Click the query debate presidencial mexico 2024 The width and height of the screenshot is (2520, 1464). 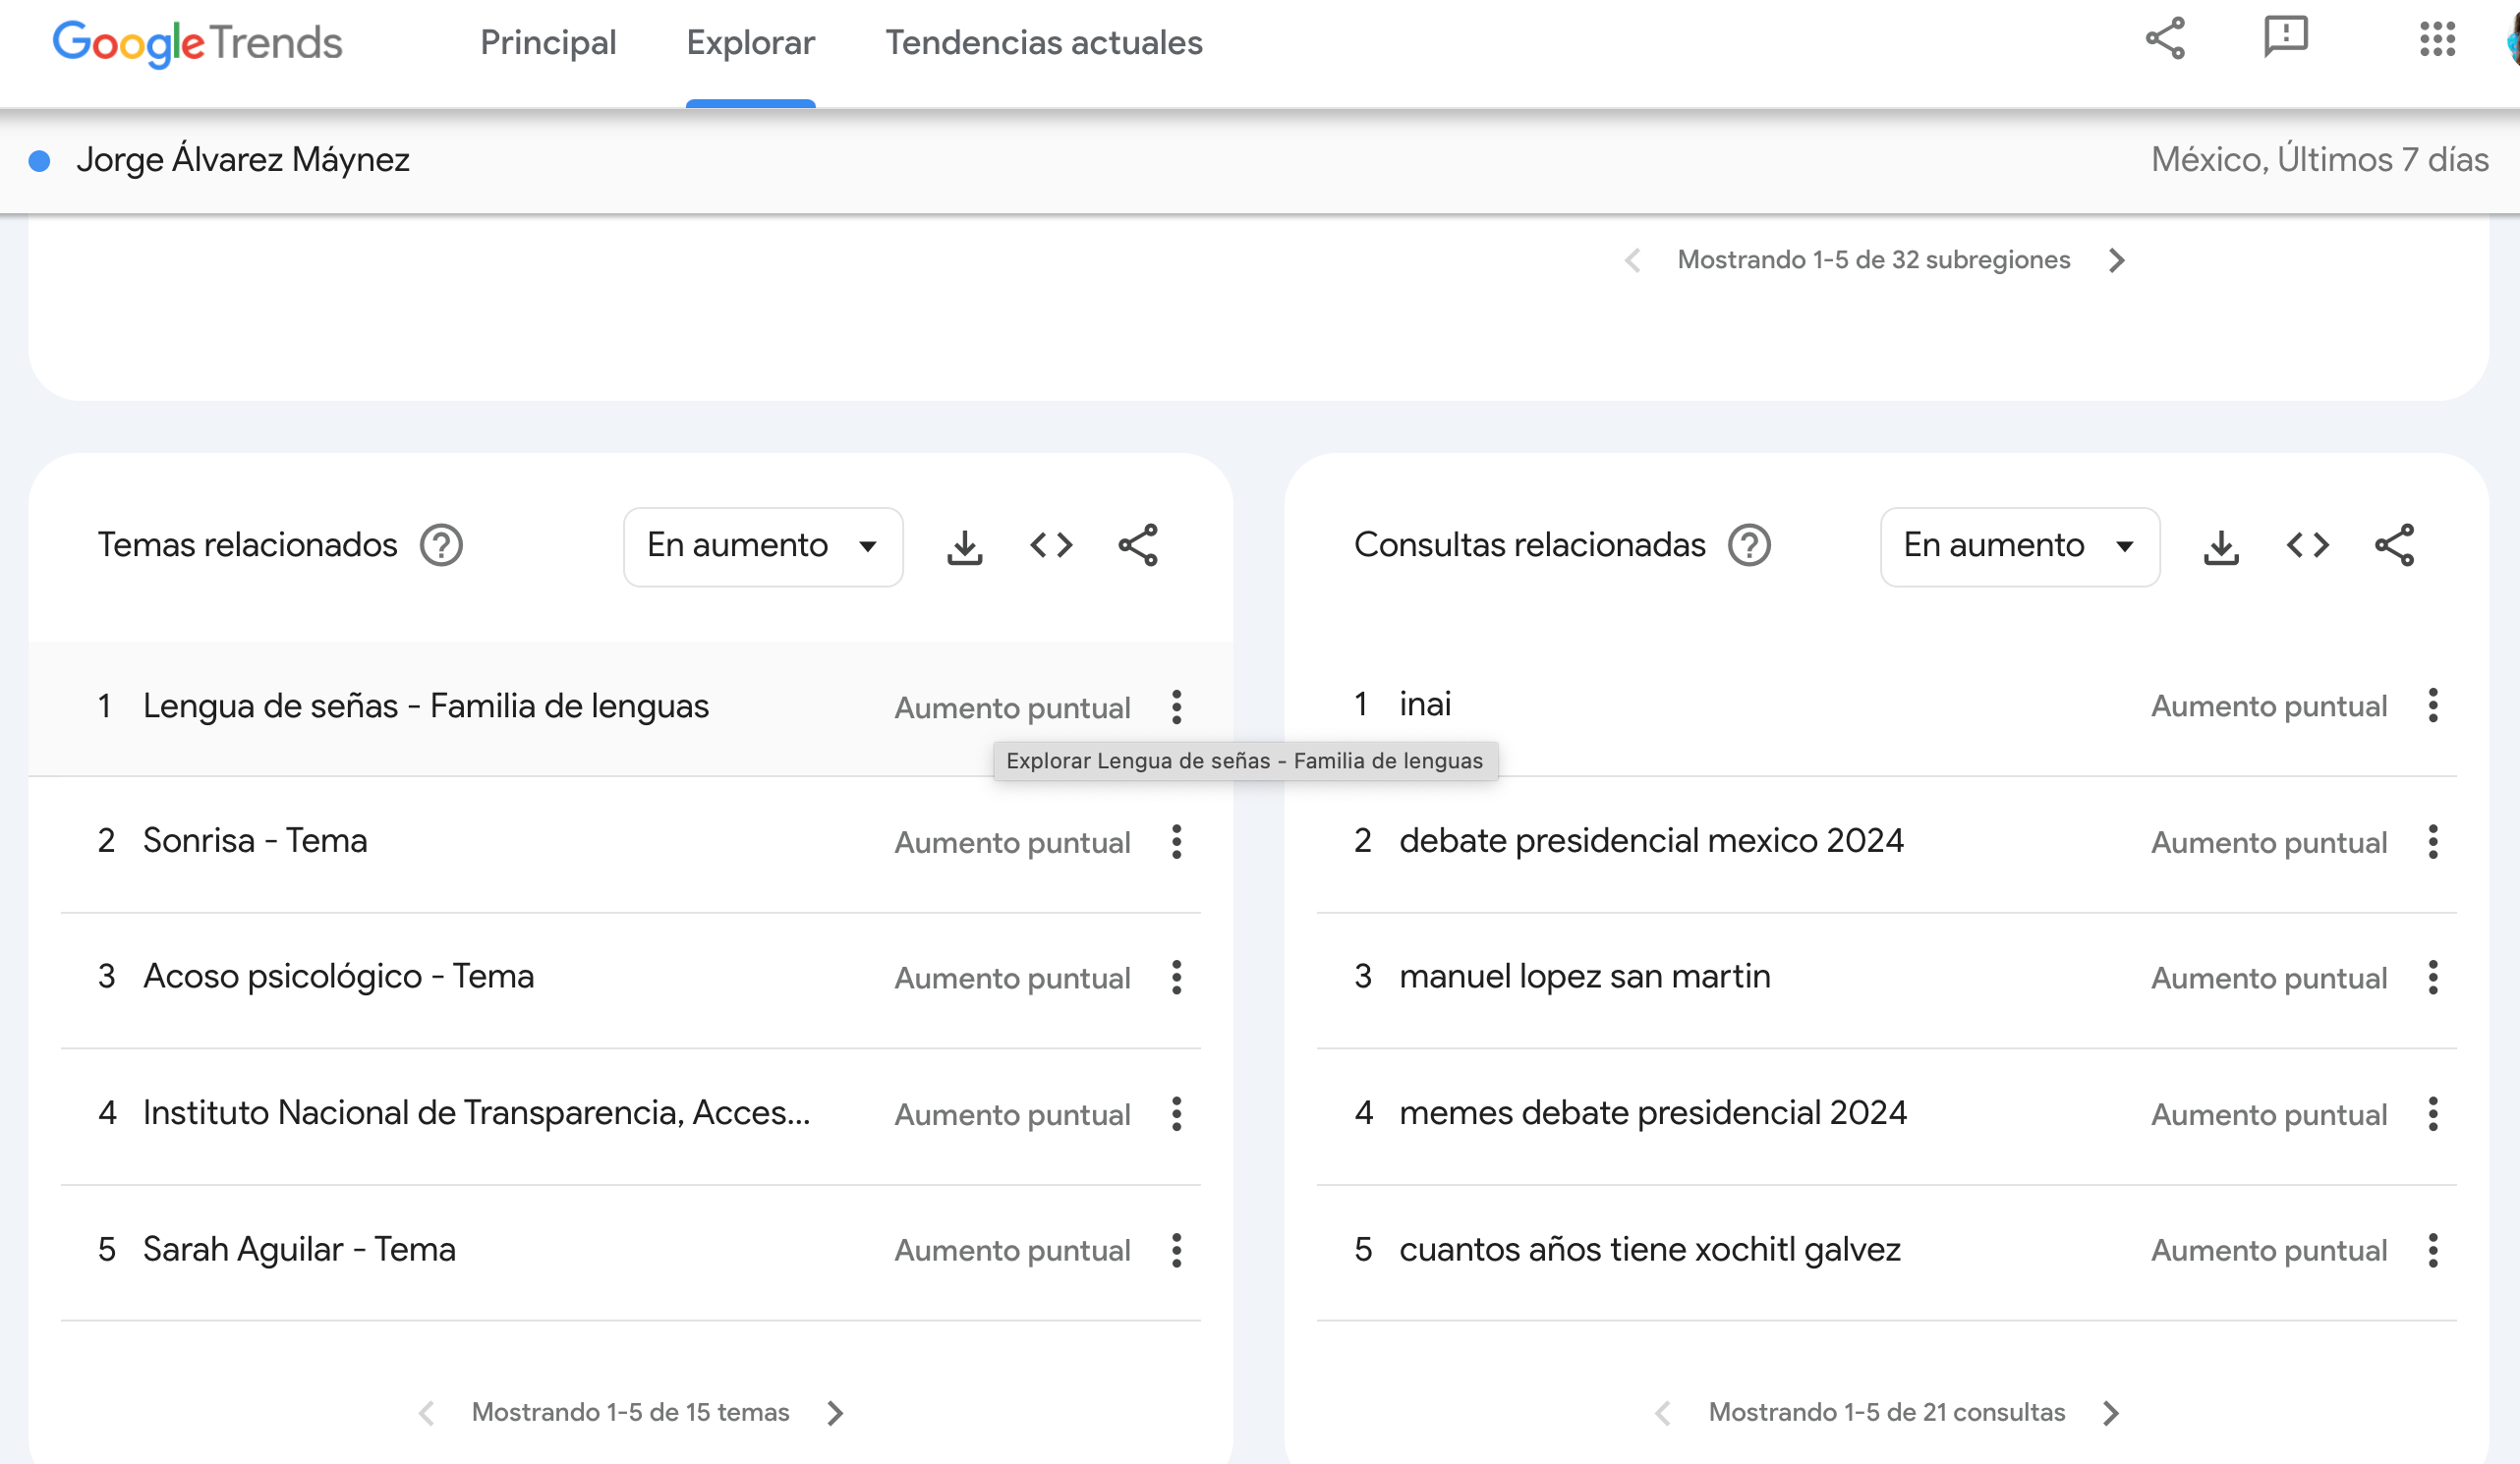tap(1651, 841)
